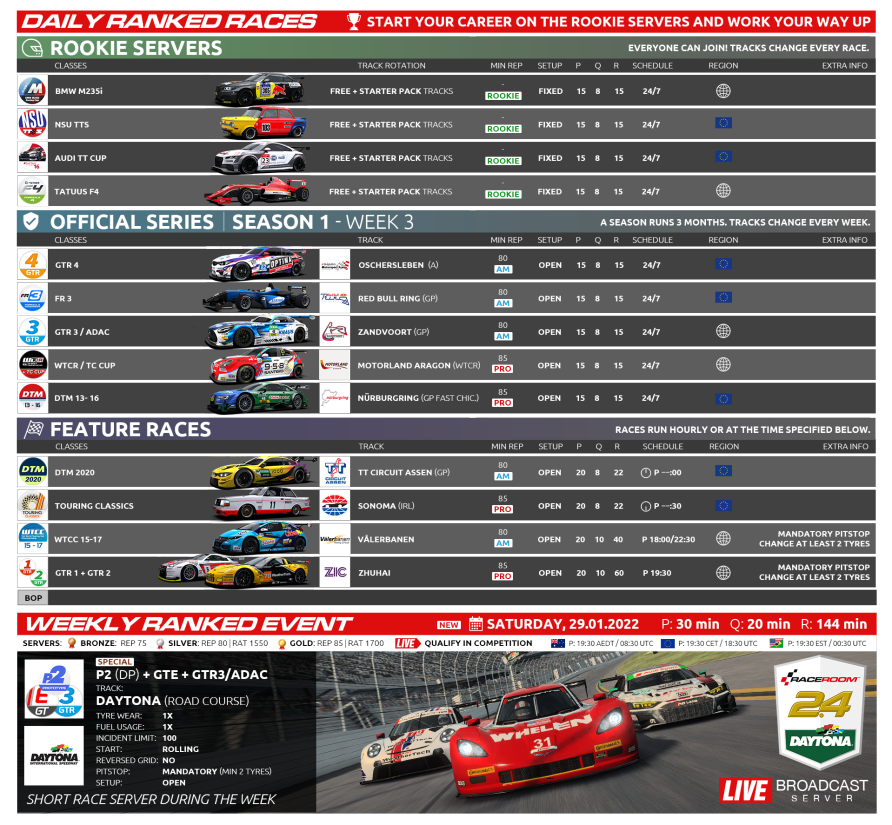Open the TT Circuit Assen track logo

point(334,472)
